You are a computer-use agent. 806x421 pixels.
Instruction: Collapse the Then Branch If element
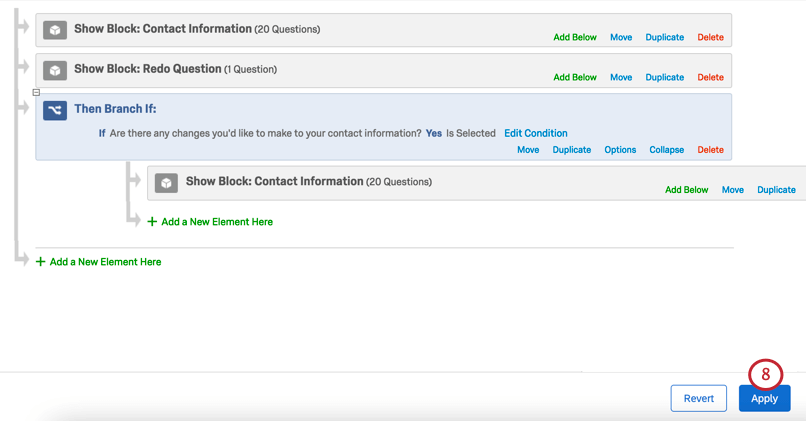pyautogui.click(x=666, y=150)
